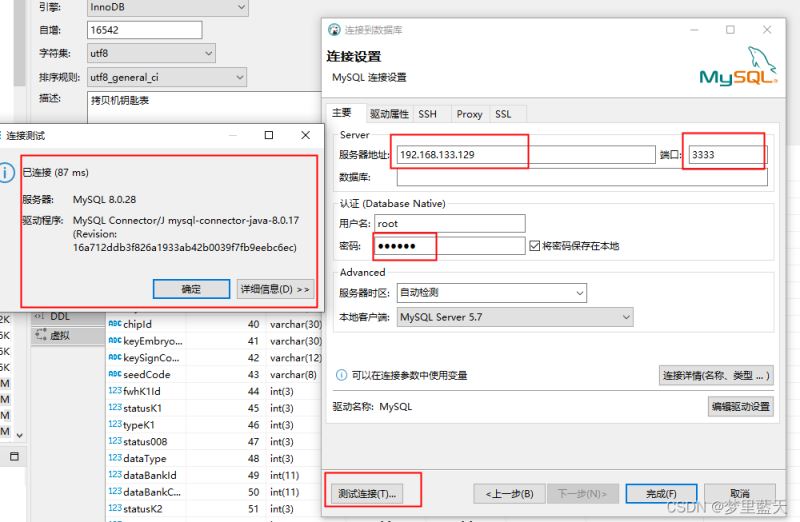Click the 123 type icon of fwhK1Id column
This screenshot has width=800, height=522.
pos(115,390)
